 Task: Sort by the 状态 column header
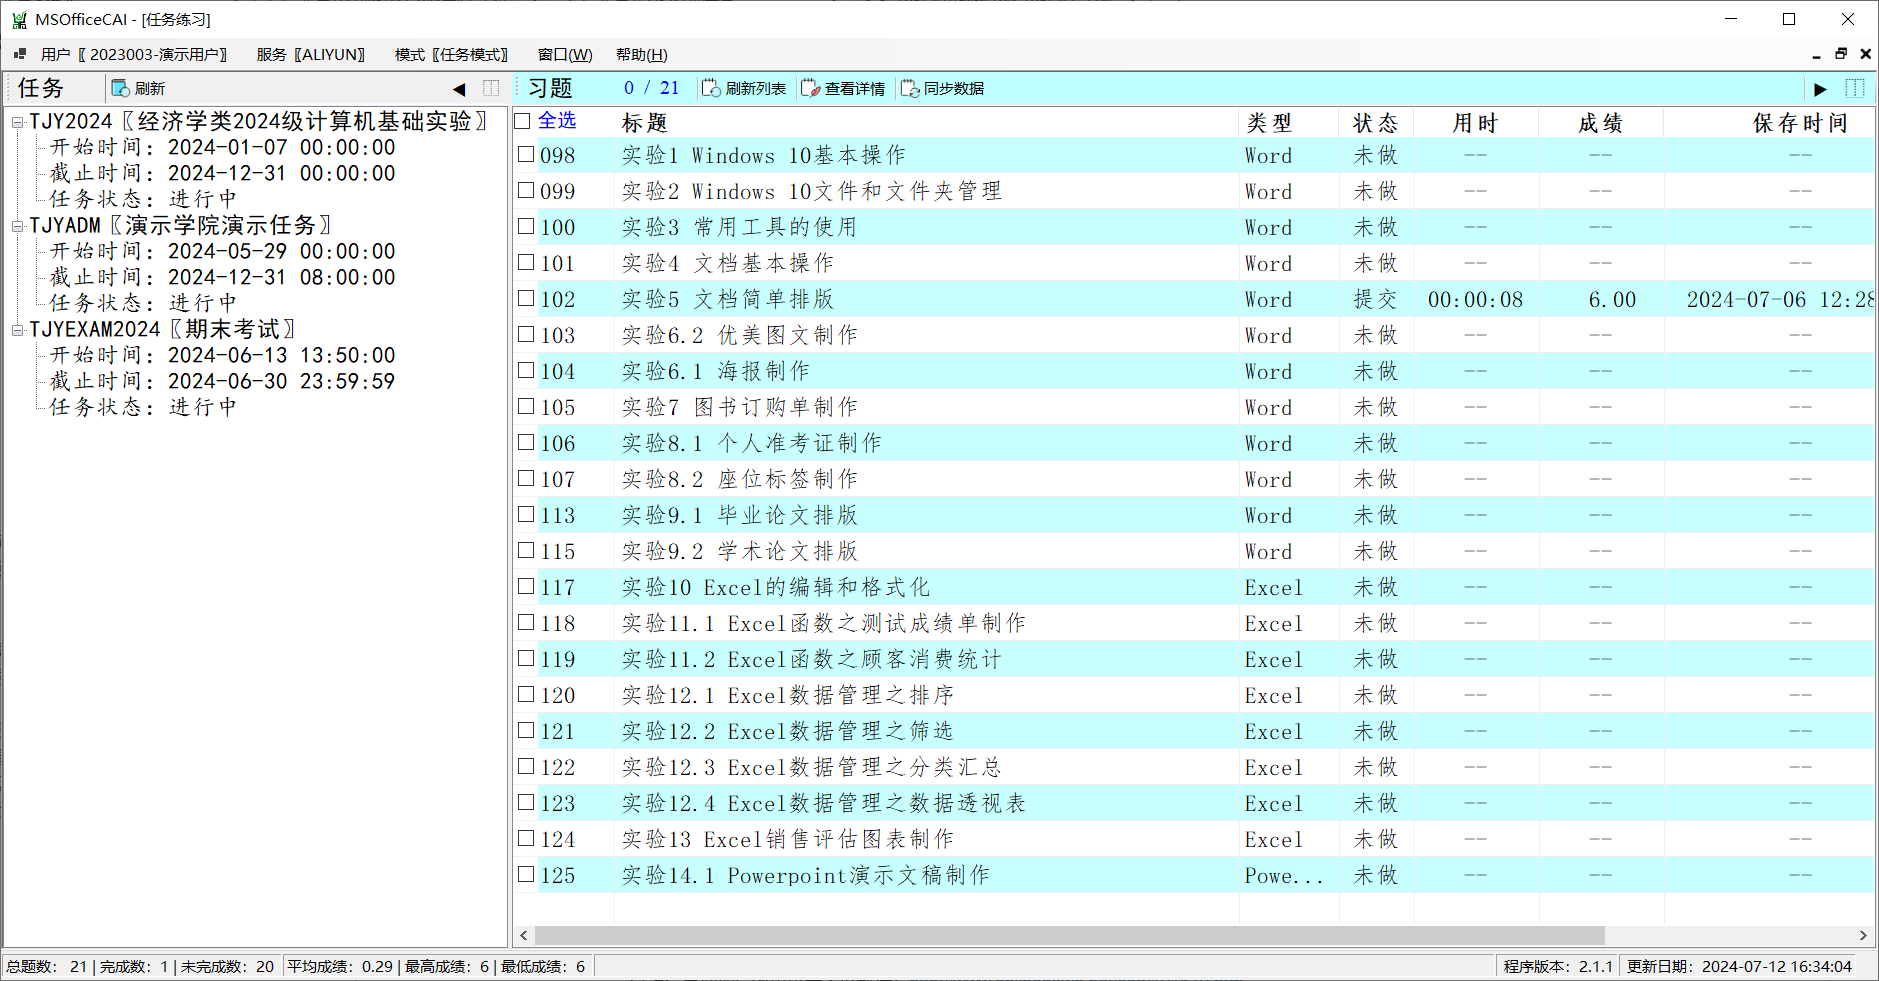[1376, 122]
